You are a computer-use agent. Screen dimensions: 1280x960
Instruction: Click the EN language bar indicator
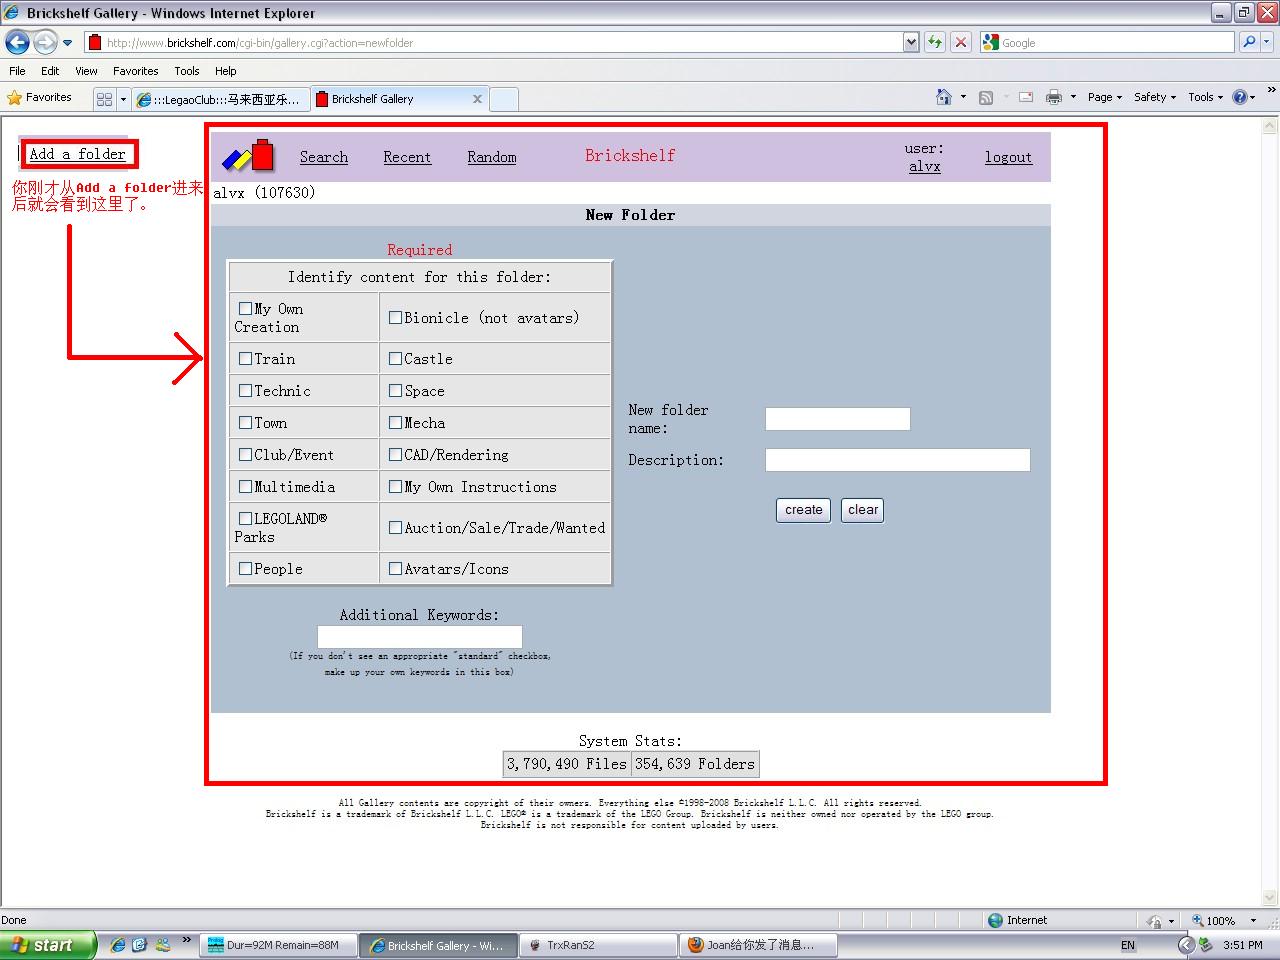tap(1128, 945)
